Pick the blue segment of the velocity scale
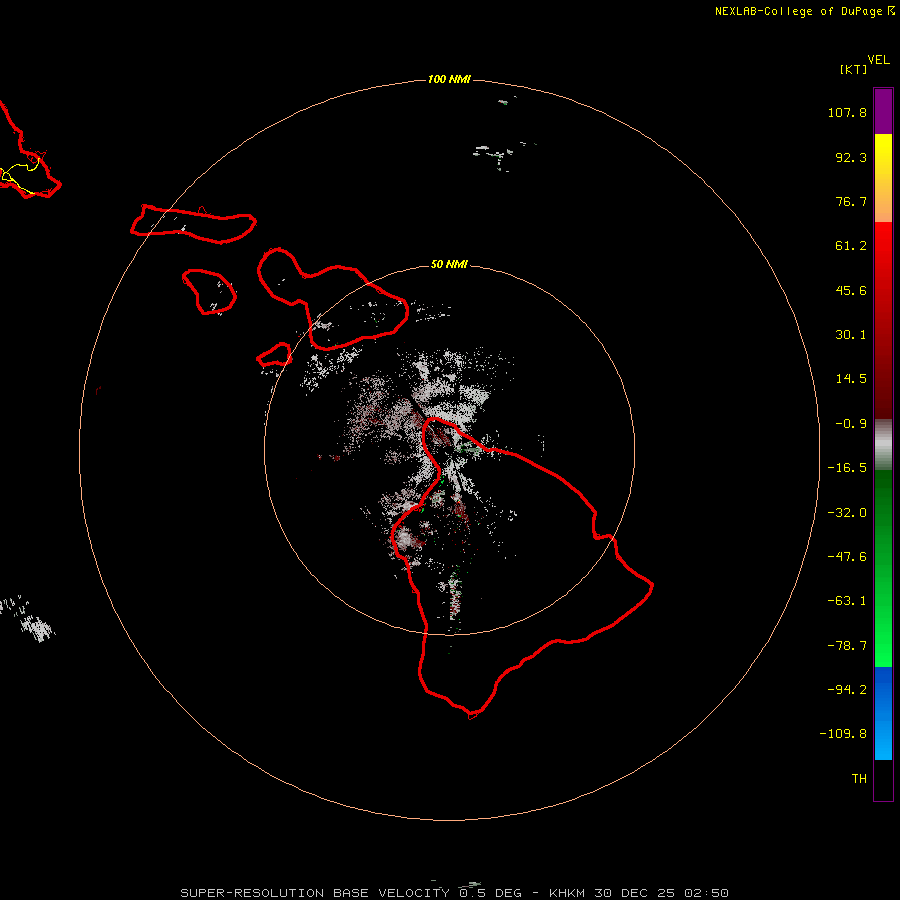Viewport: 900px width, 900px height. (883, 713)
